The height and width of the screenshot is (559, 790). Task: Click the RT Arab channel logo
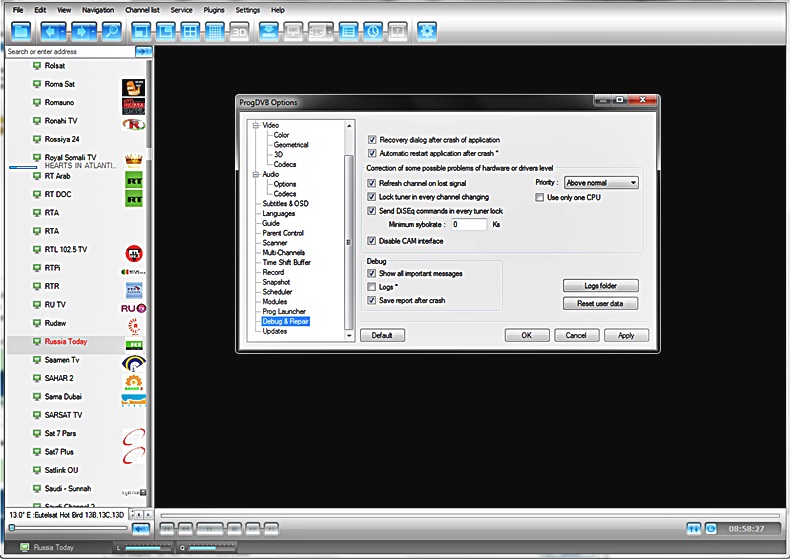133,180
